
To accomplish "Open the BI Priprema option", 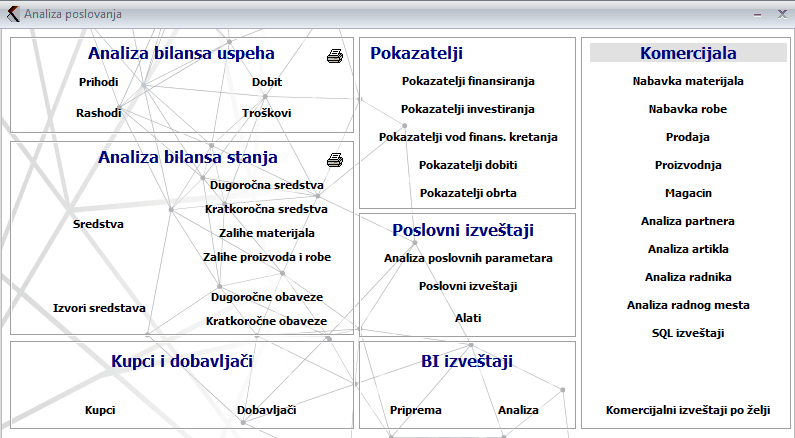I will coord(416,410).
